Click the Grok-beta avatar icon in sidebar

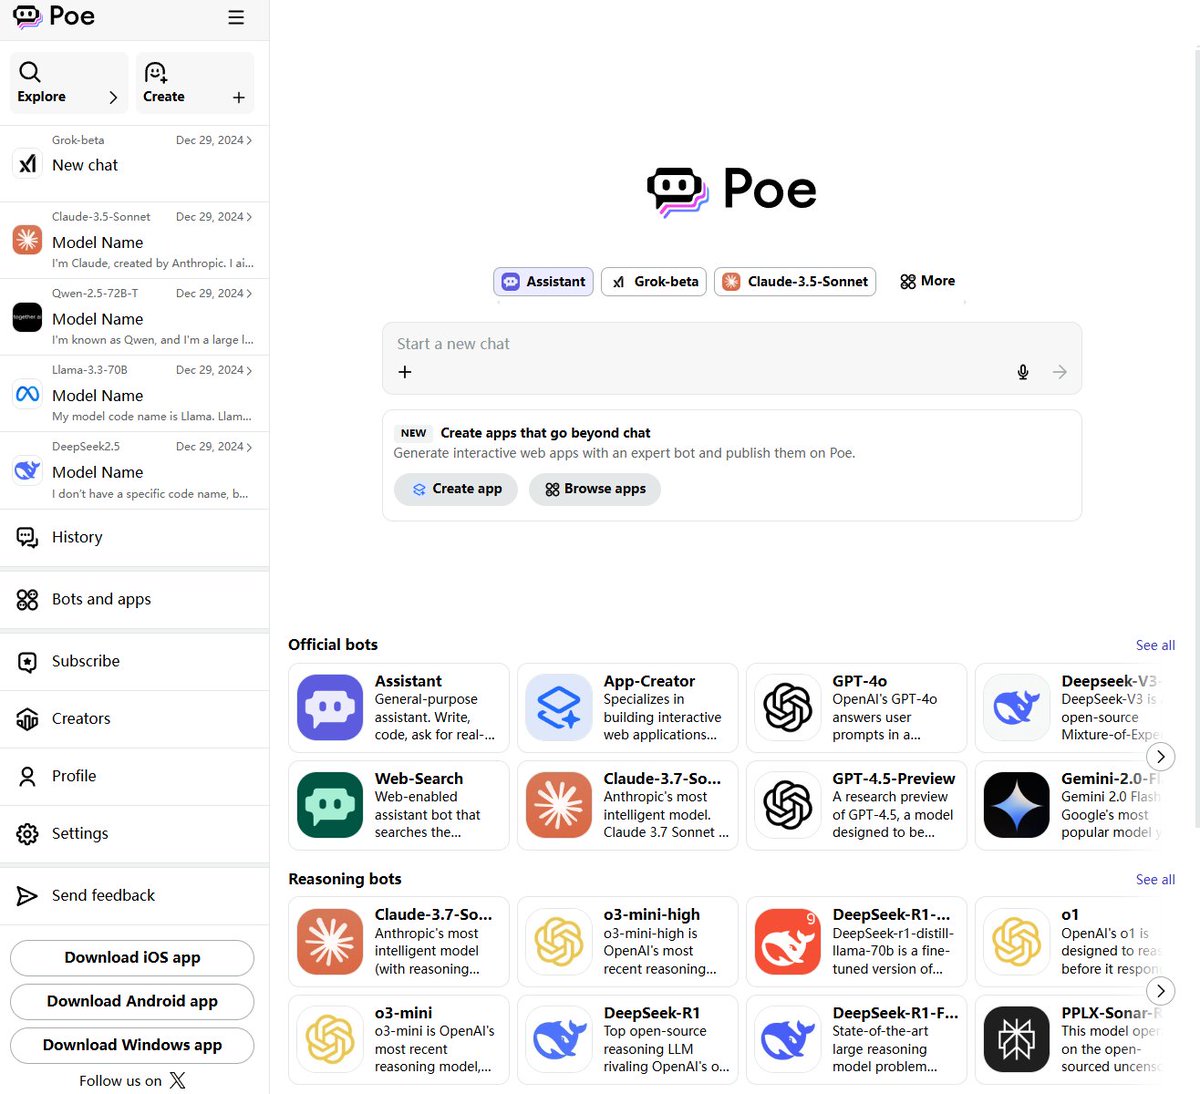[27, 163]
